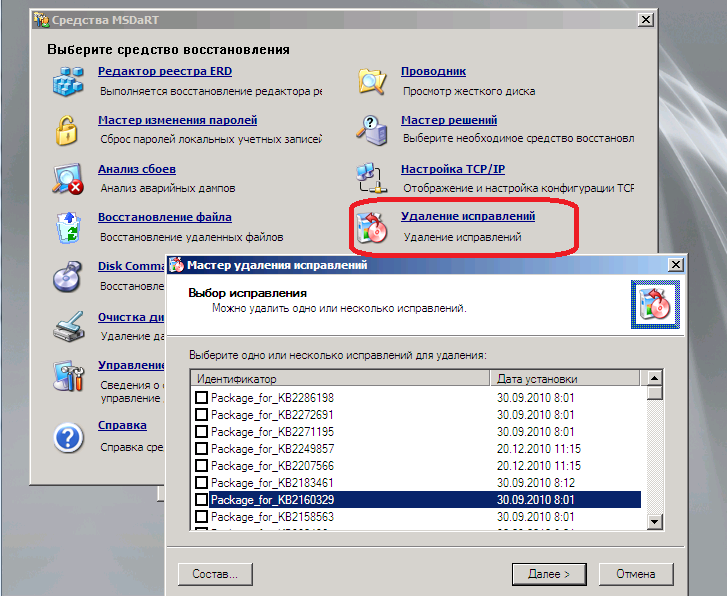This screenshot has width=727, height=596.
Task: Select the Package_for_KB2286198 row text
Action: click(272, 397)
